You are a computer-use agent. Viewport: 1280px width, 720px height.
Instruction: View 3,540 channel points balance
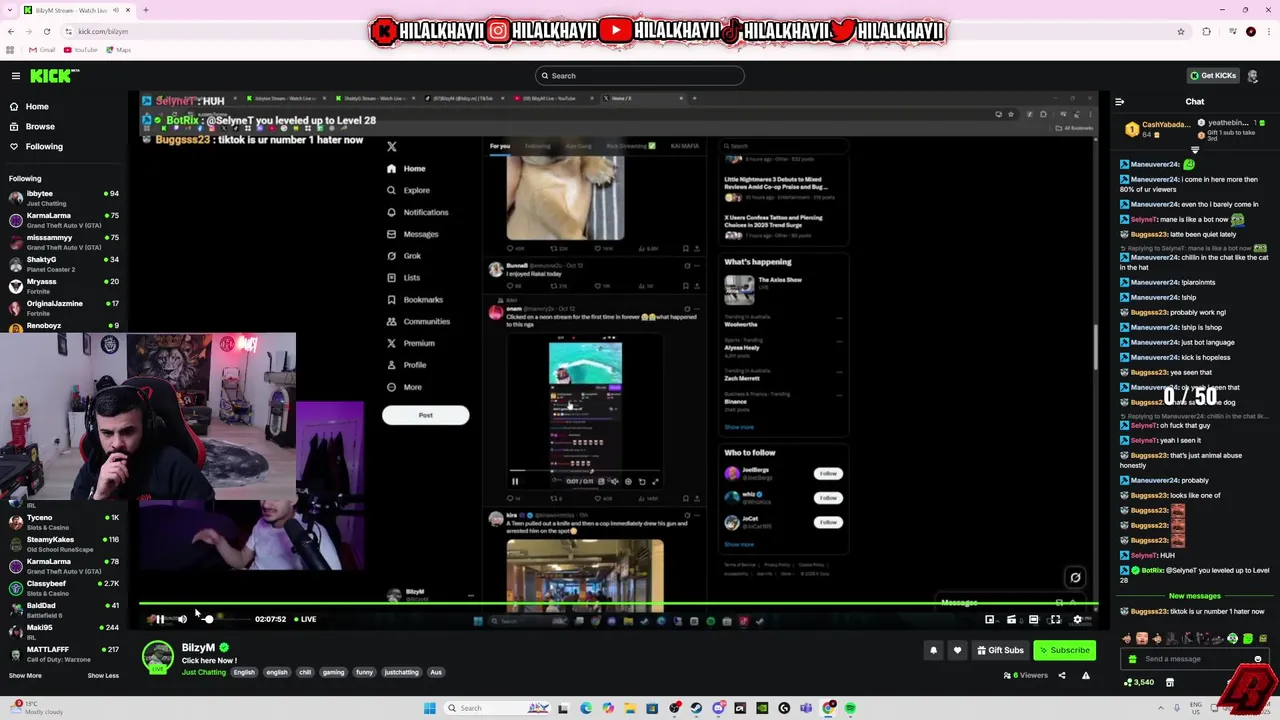[x=1138, y=683]
